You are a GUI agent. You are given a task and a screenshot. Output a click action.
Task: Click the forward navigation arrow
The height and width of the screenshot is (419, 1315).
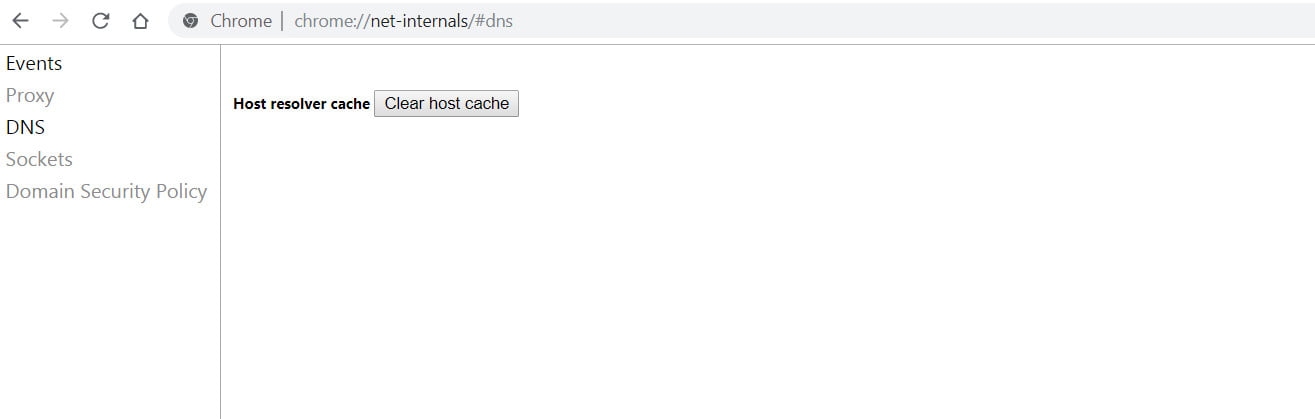point(60,21)
